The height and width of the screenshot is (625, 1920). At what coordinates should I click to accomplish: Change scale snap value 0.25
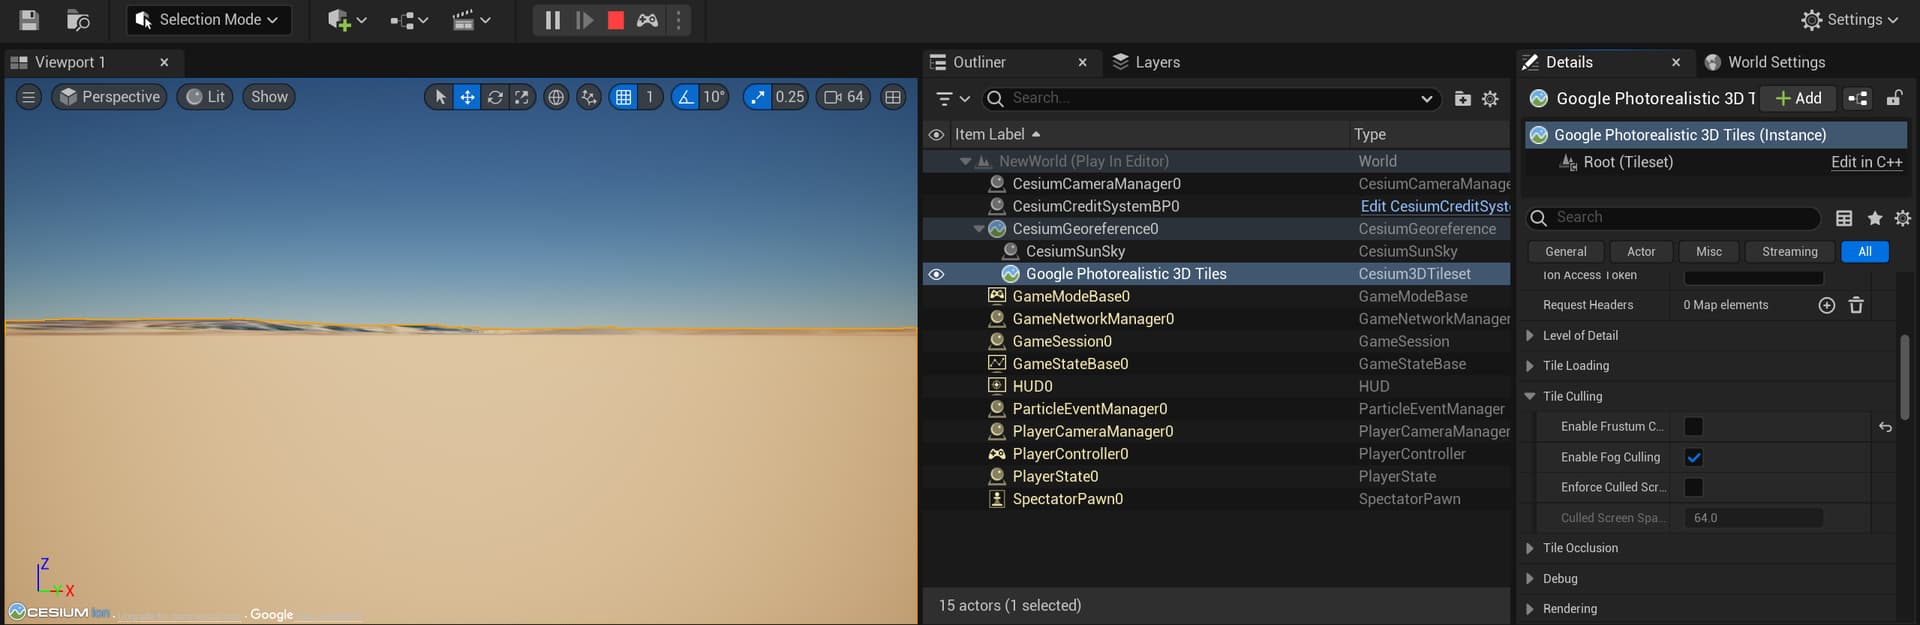click(x=790, y=97)
